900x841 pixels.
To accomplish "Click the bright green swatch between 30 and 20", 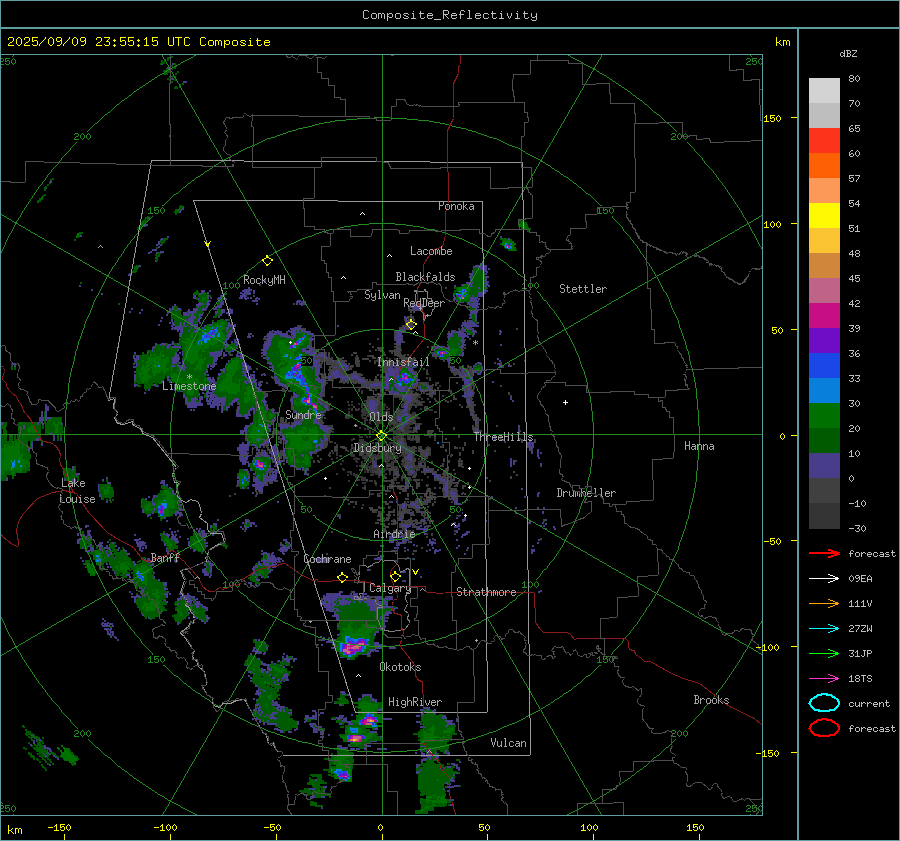I will 824,416.
